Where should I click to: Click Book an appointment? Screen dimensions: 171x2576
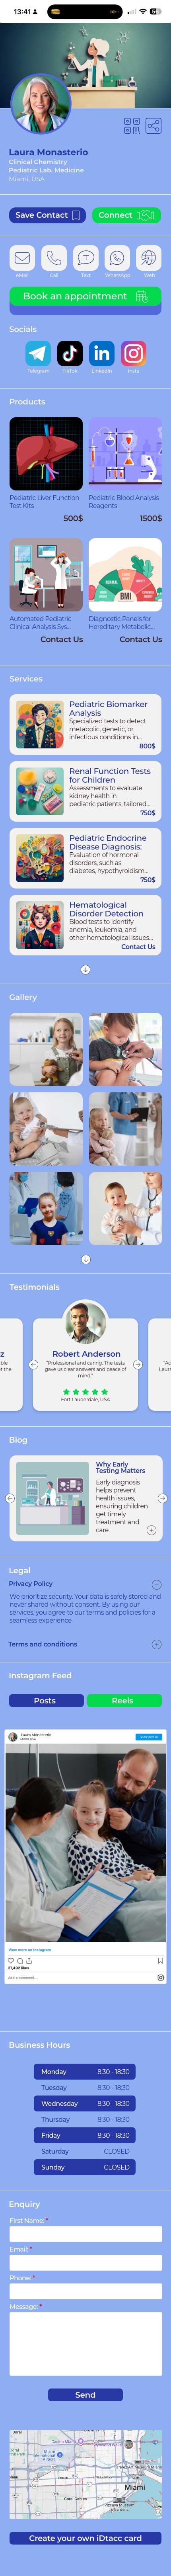pos(85,297)
